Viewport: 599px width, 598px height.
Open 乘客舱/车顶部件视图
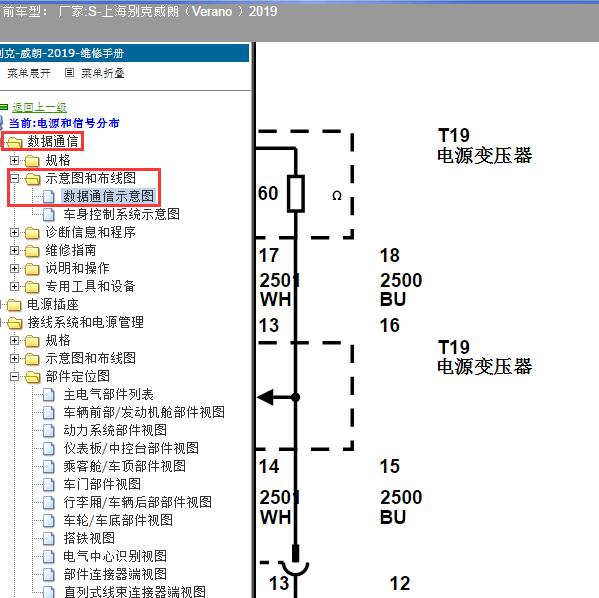(125, 466)
